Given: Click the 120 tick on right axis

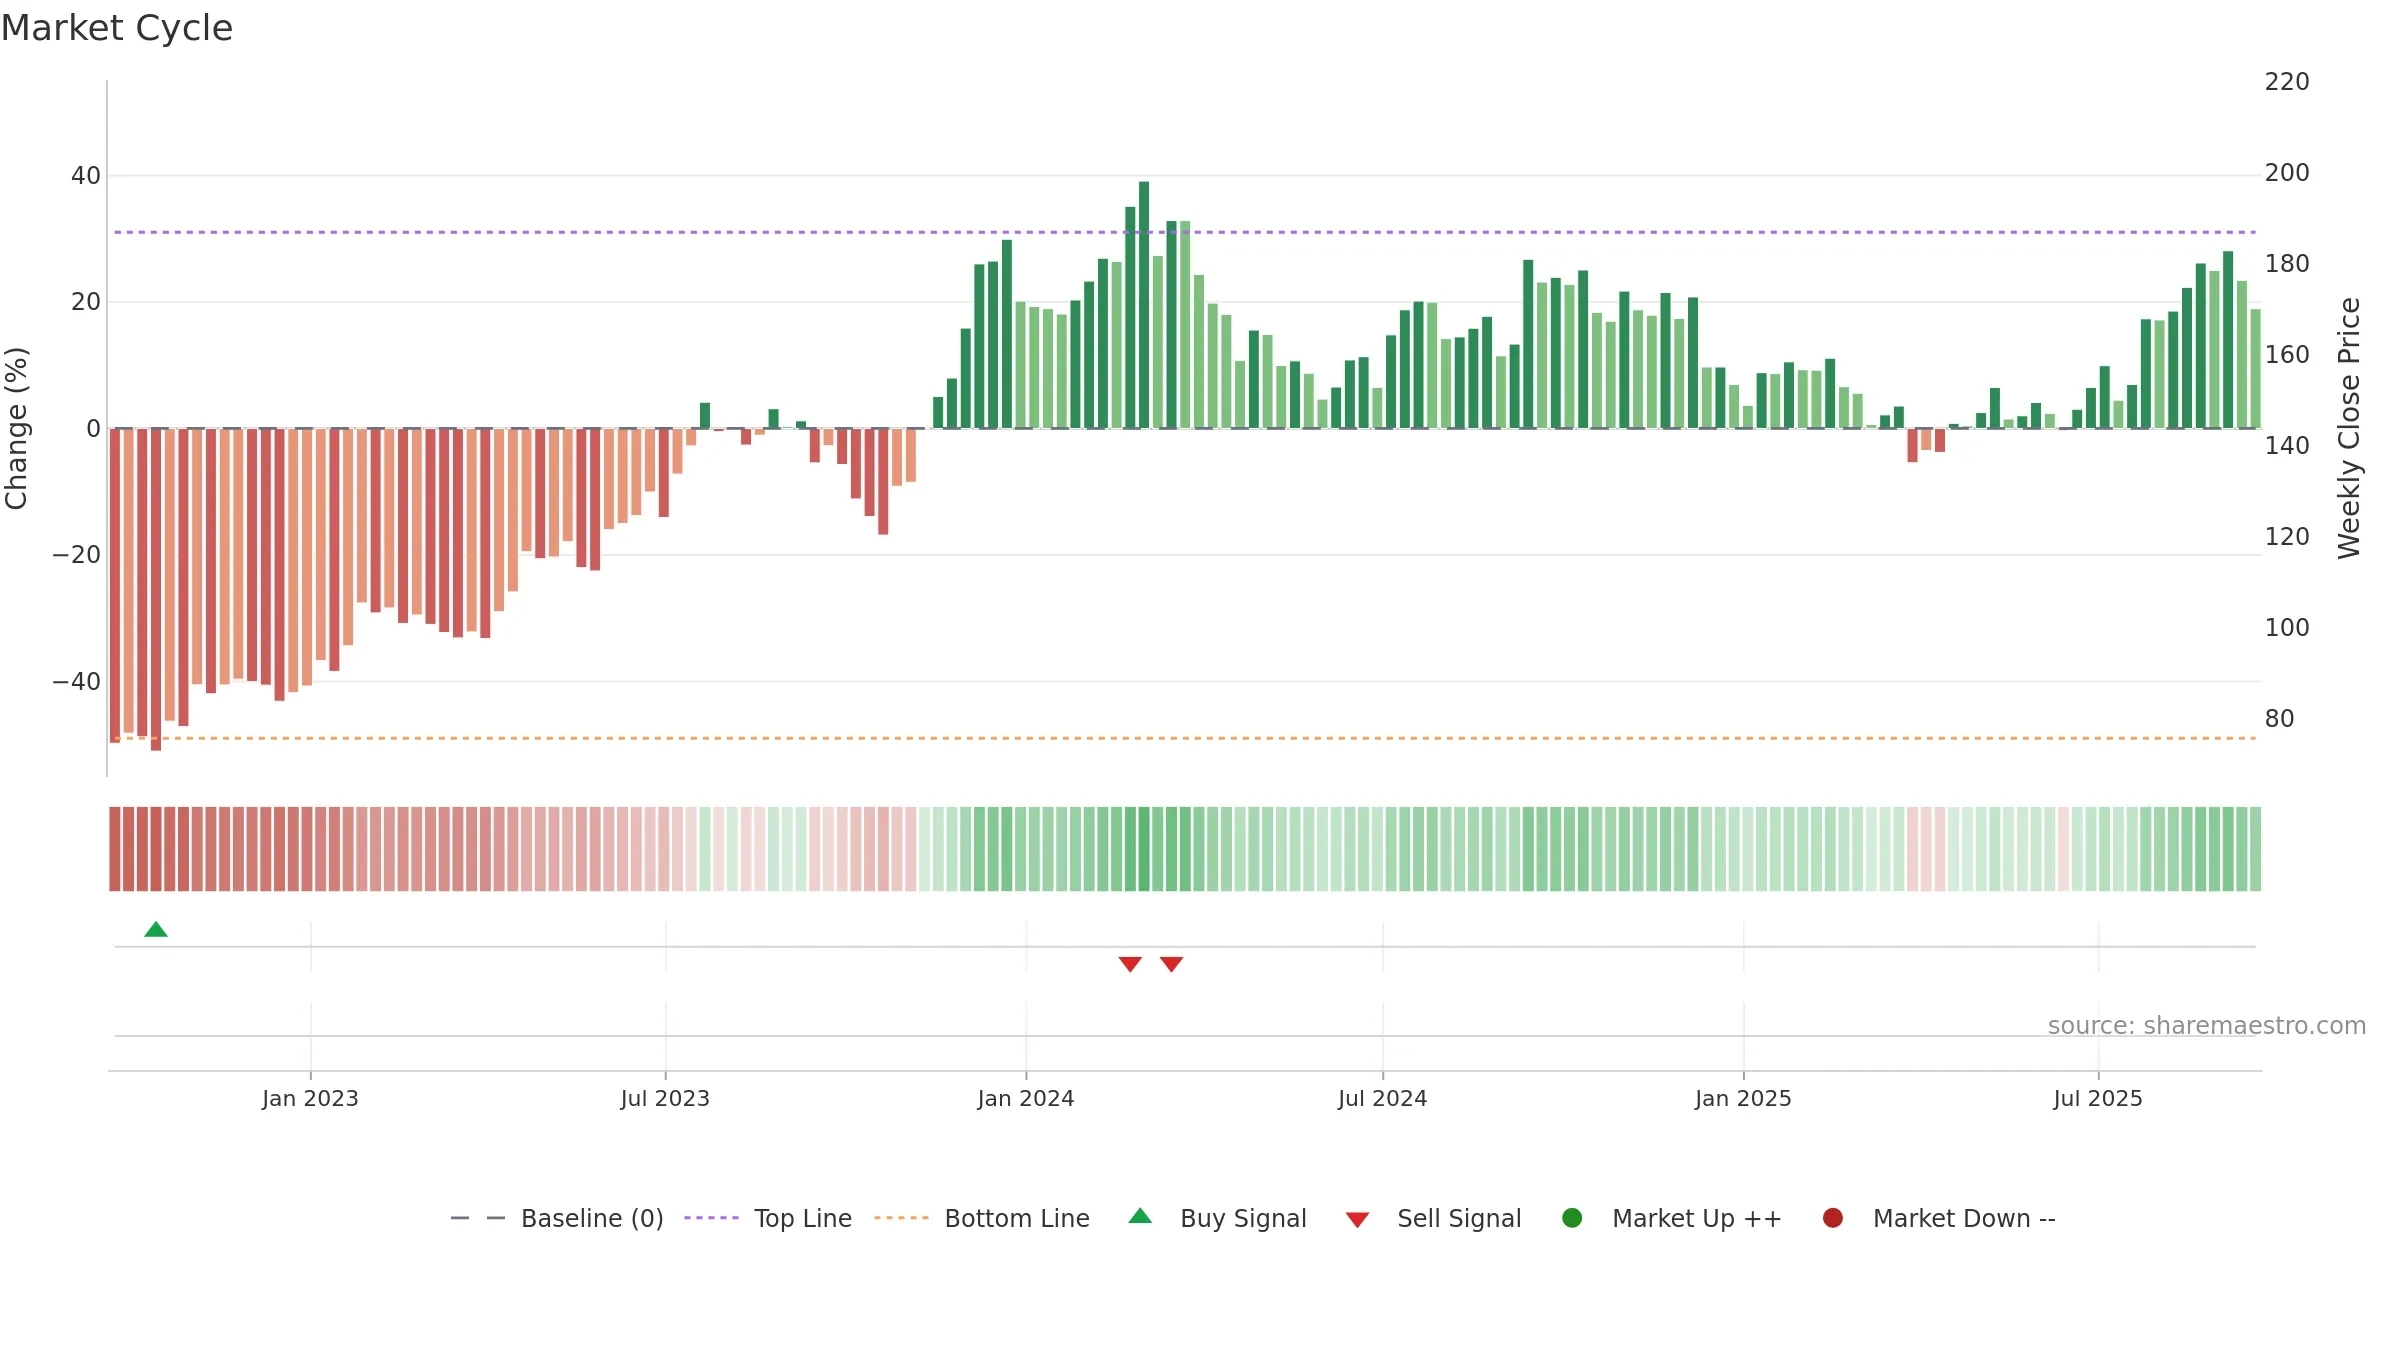Looking at the screenshot, I should click(2287, 537).
